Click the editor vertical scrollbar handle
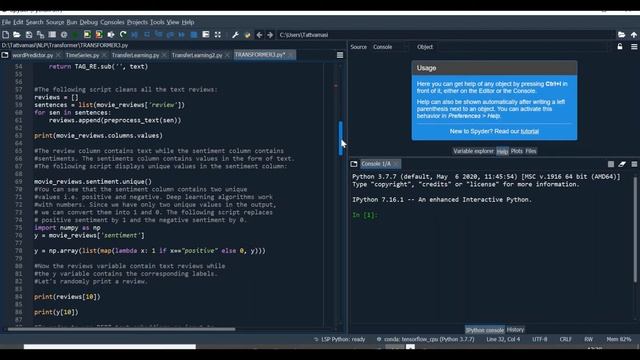640x360 pixels. click(x=340, y=138)
